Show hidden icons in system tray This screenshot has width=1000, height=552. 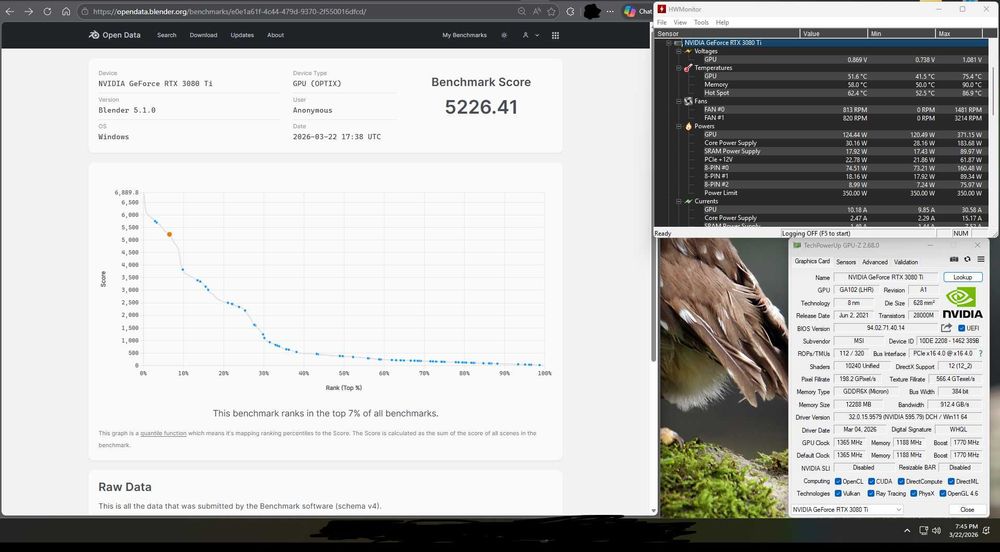[907, 530]
